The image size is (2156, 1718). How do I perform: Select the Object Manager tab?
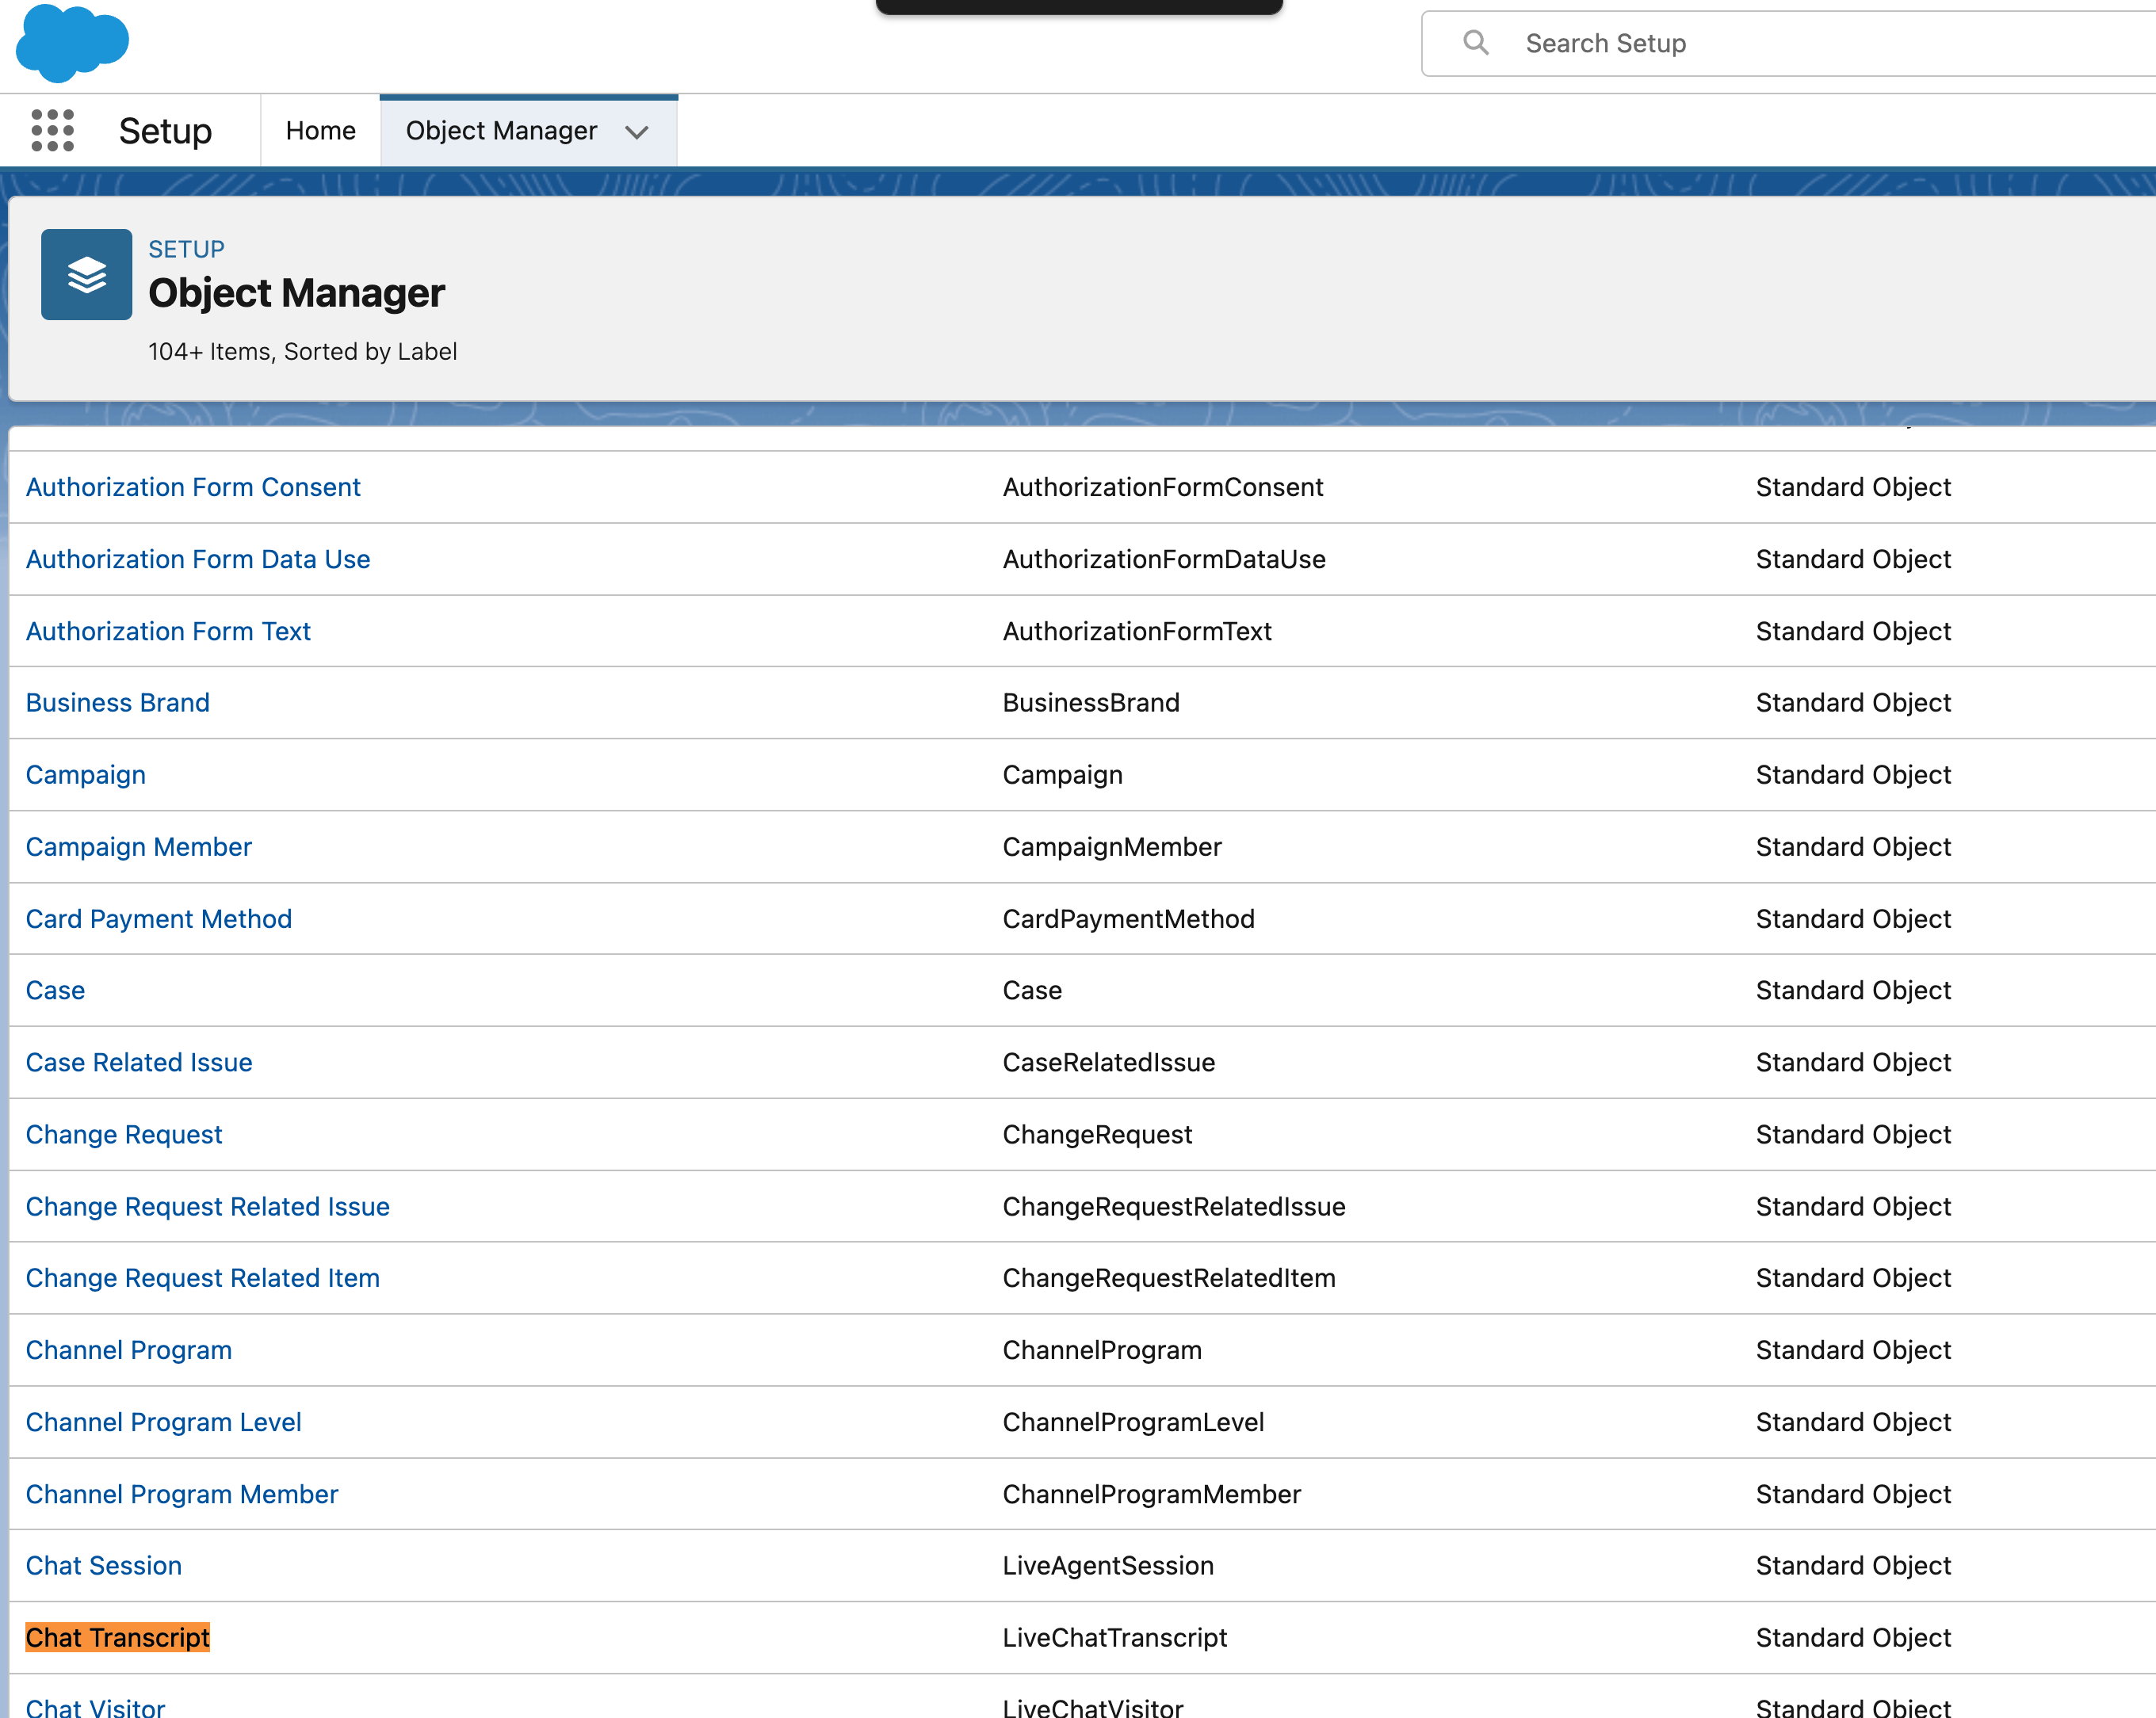501,131
